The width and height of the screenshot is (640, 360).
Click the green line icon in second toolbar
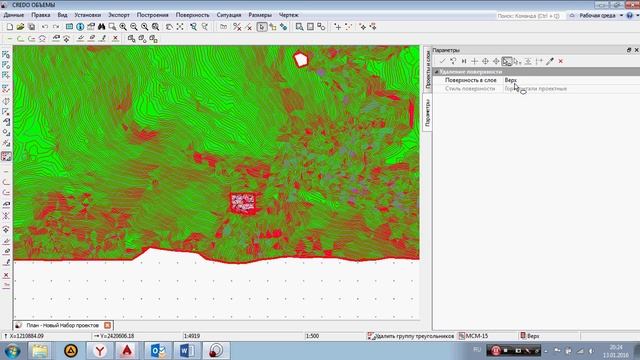point(9,38)
